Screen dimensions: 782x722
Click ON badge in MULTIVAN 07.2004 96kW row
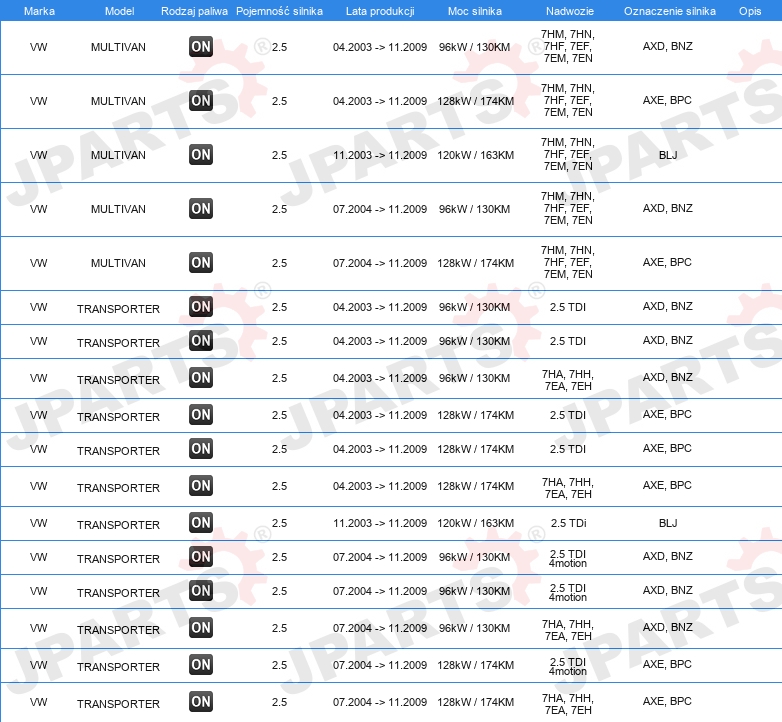pos(201,208)
